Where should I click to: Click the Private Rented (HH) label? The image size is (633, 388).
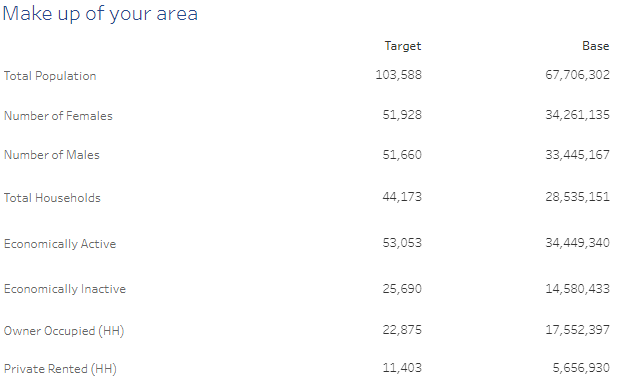(x=60, y=369)
